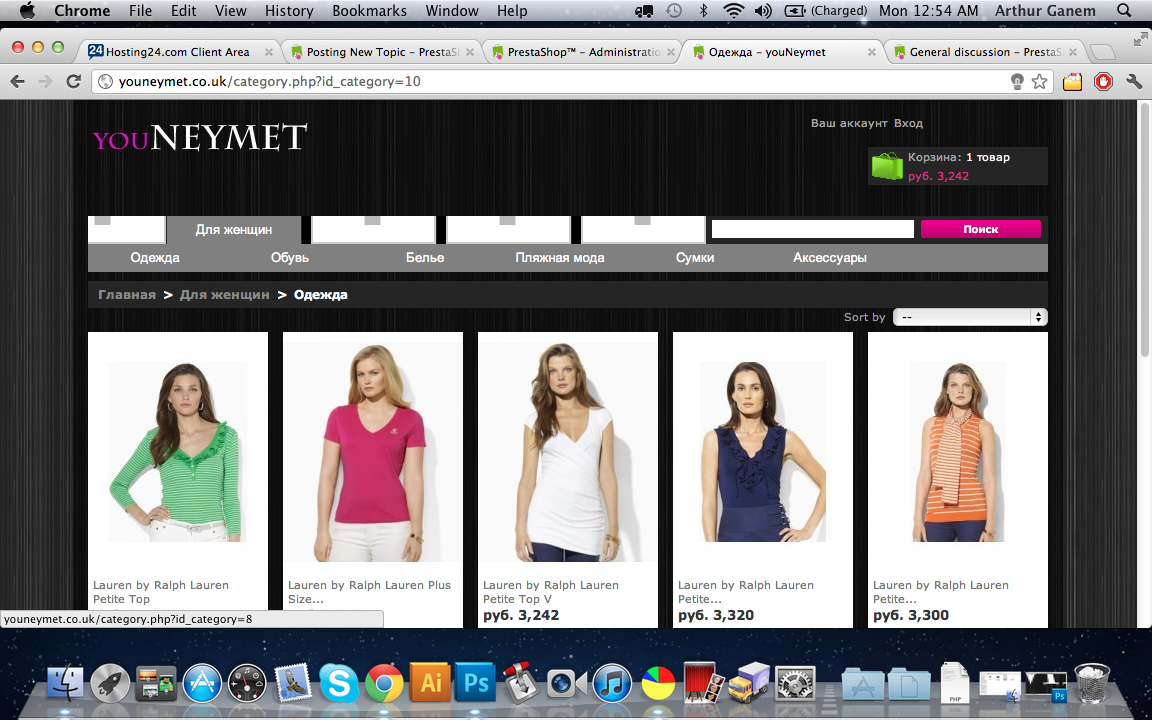Image resolution: width=1152 pixels, height=720 pixels.
Task: Open the AdBlock stop-hand extension
Action: click(1104, 82)
